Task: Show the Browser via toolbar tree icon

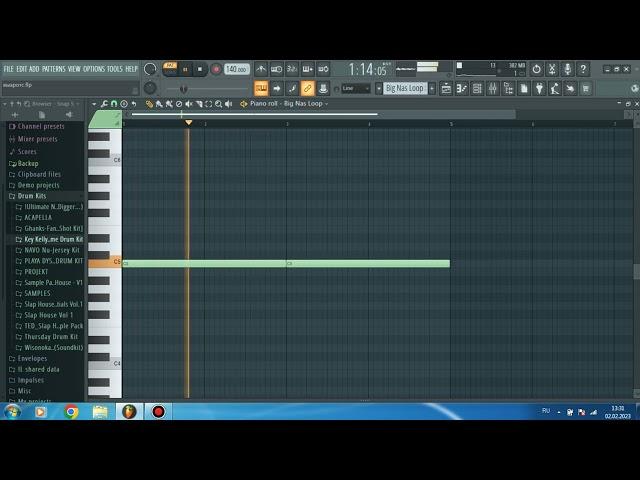Action: [x=508, y=89]
